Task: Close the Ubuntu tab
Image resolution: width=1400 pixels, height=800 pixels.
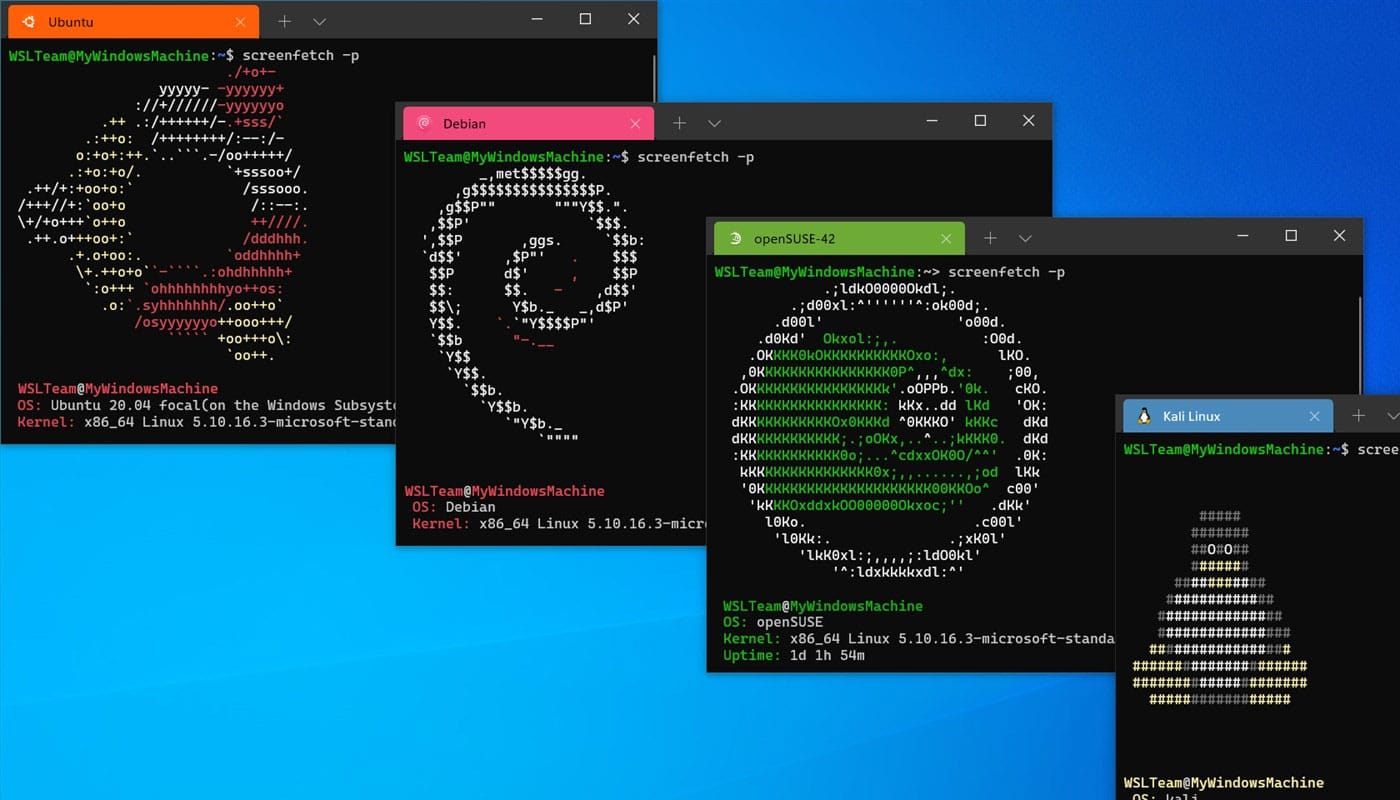Action: (x=241, y=21)
